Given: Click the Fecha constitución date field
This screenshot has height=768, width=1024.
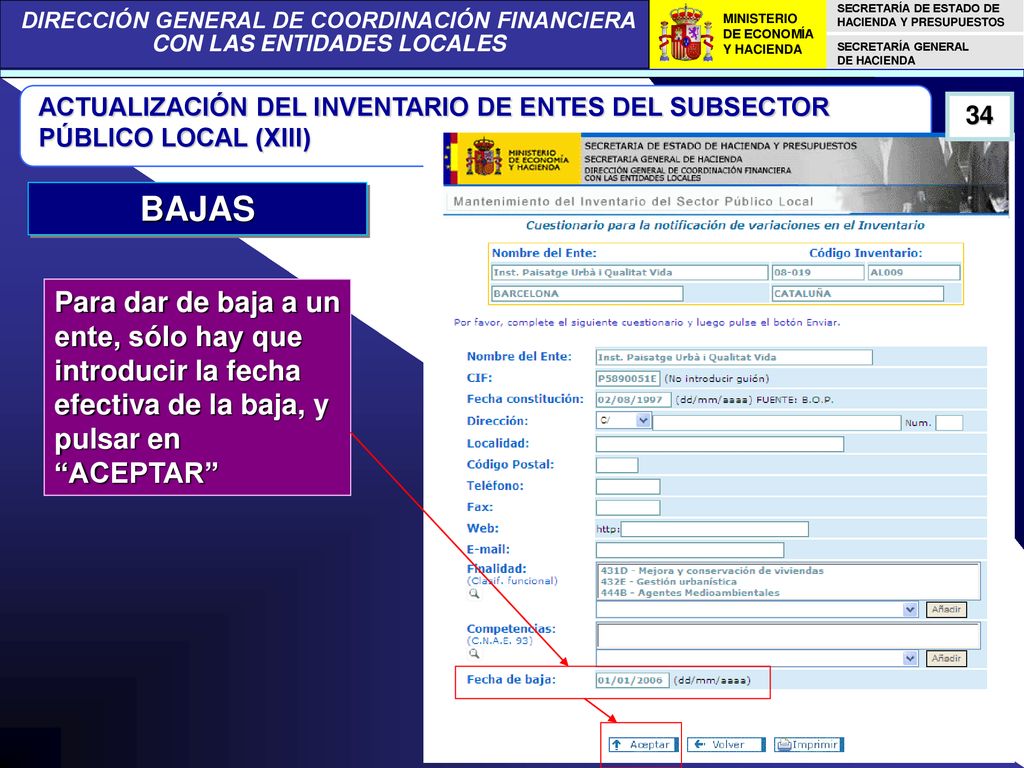Looking at the screenshot, I should [x=633, y=400].
